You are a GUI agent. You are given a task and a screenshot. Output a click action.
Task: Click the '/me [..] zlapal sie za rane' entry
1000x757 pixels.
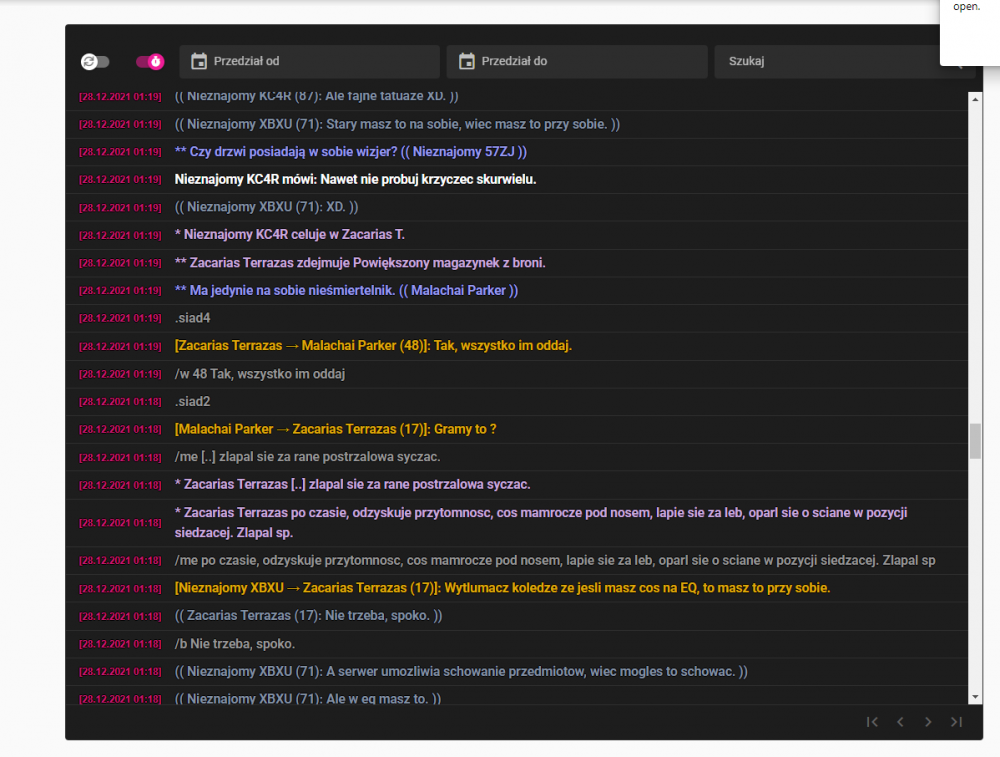click(307, 457)
